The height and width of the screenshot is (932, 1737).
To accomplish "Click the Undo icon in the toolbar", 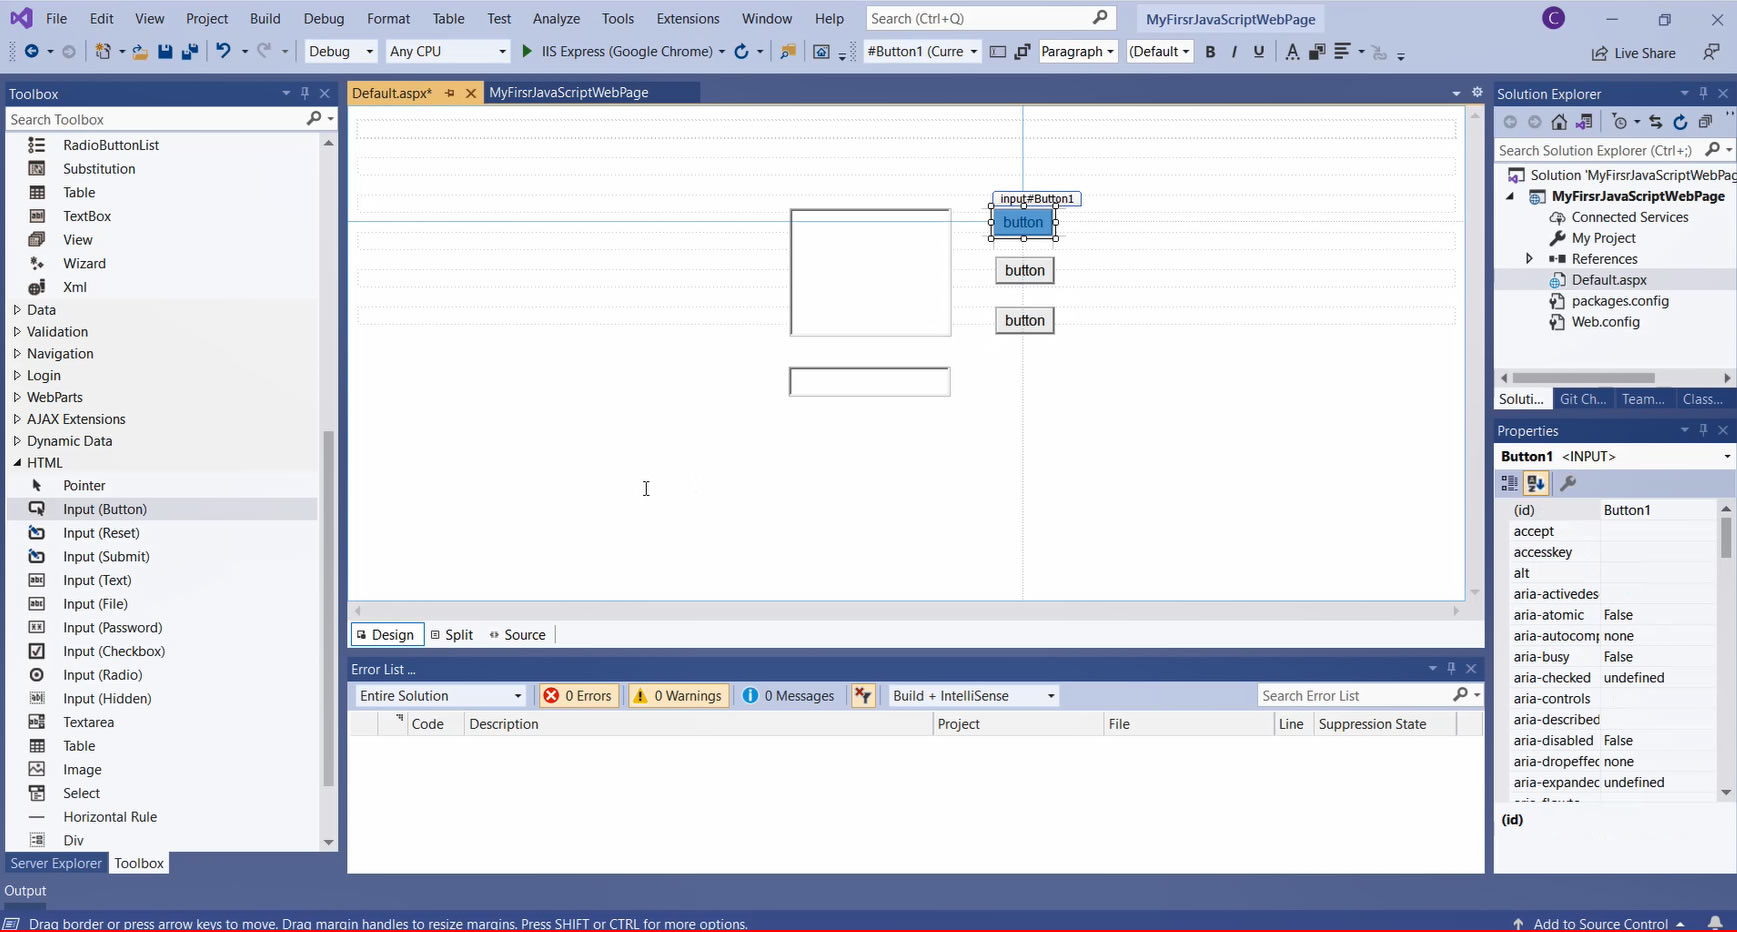I will pyautogui.click(x=223, y=52).
